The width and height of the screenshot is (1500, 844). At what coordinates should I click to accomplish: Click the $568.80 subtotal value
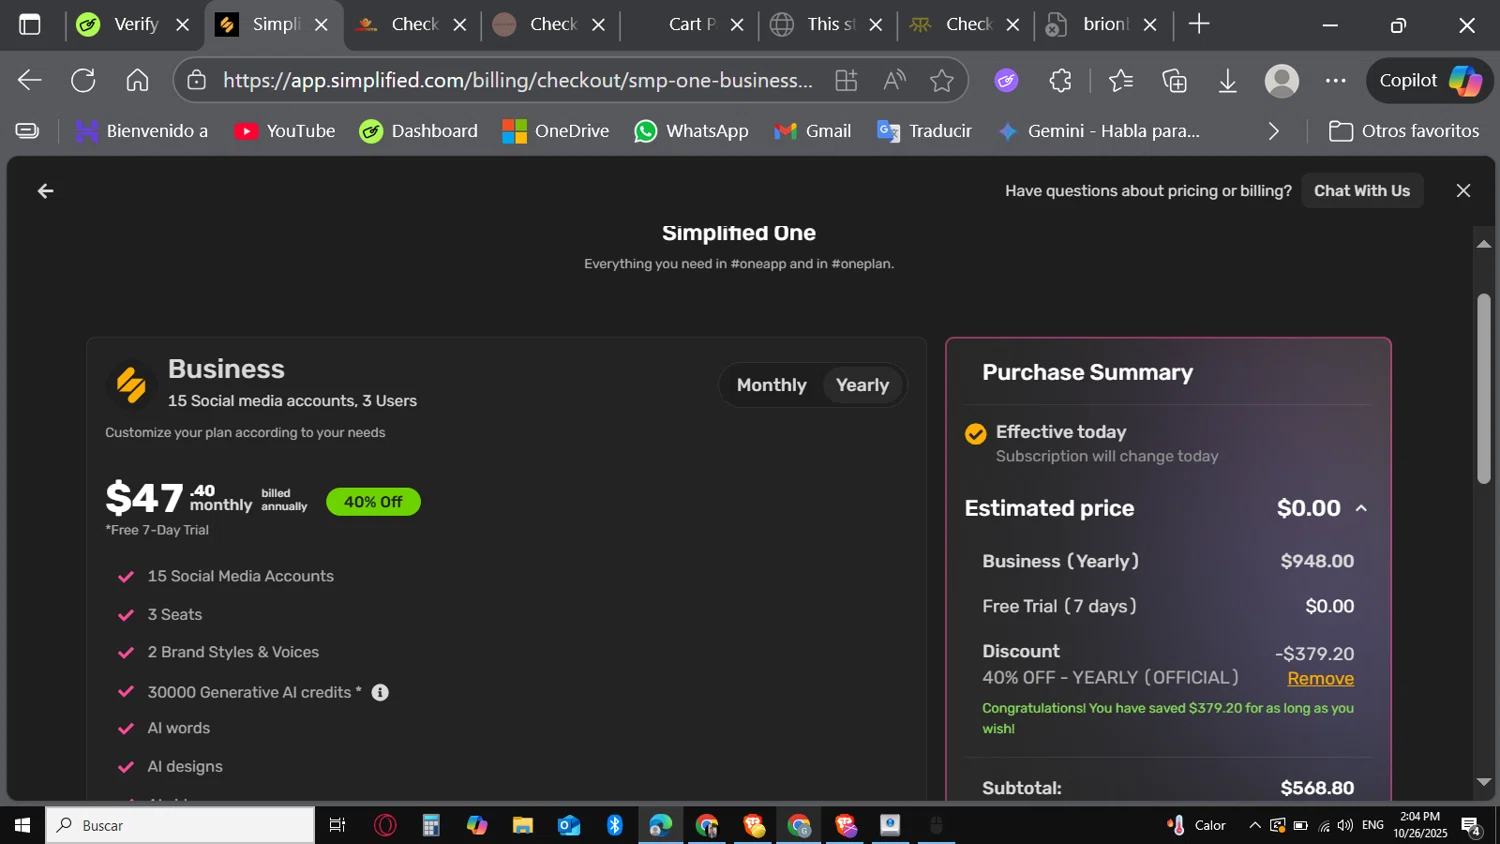click(x=1317, y=788)
